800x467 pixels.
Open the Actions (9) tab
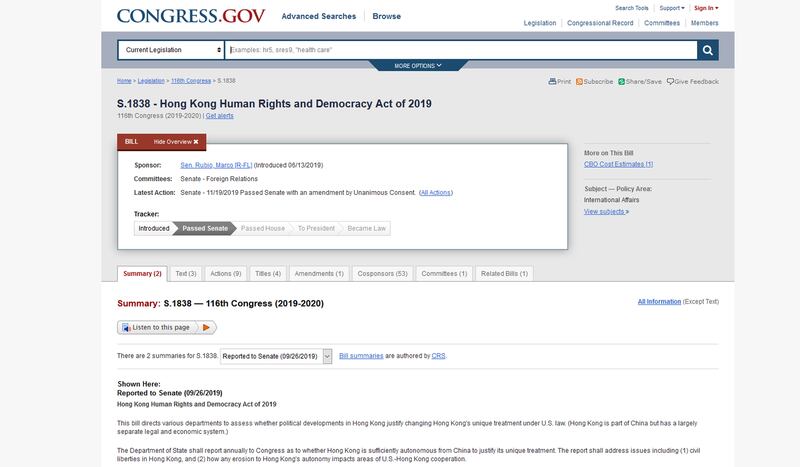coord(225,273)
